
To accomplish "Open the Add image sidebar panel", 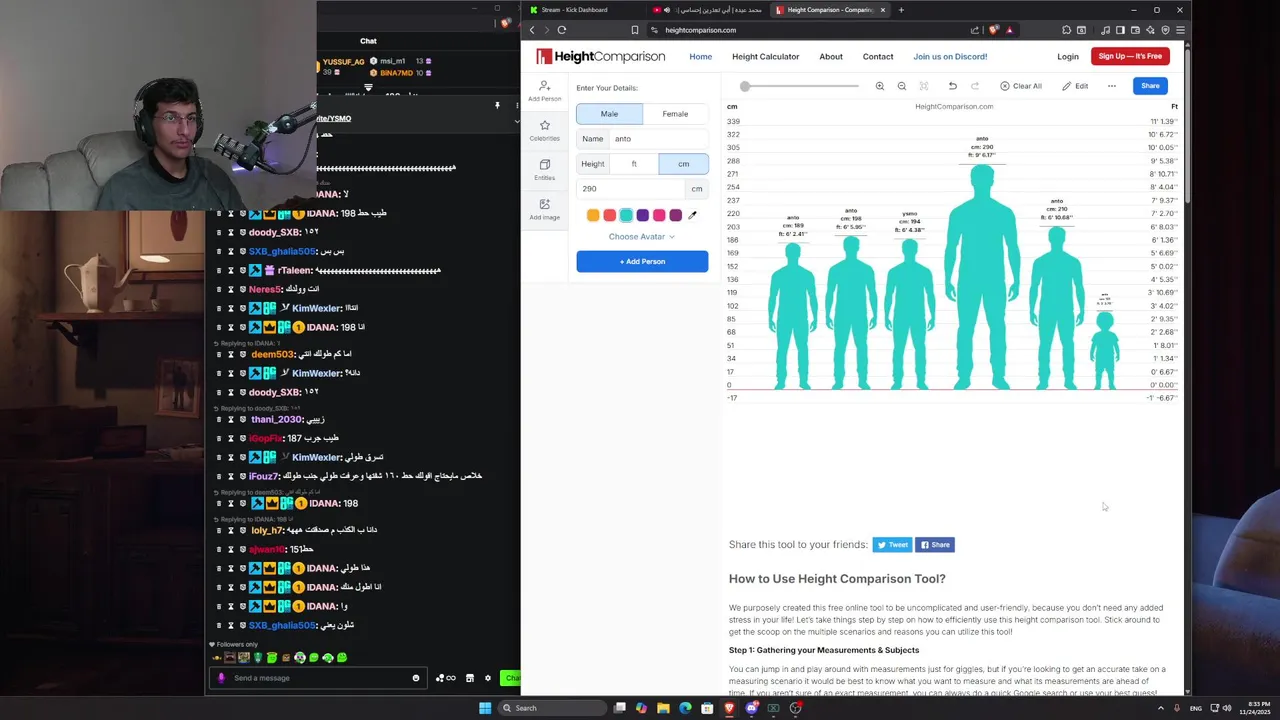I will 544,209.
